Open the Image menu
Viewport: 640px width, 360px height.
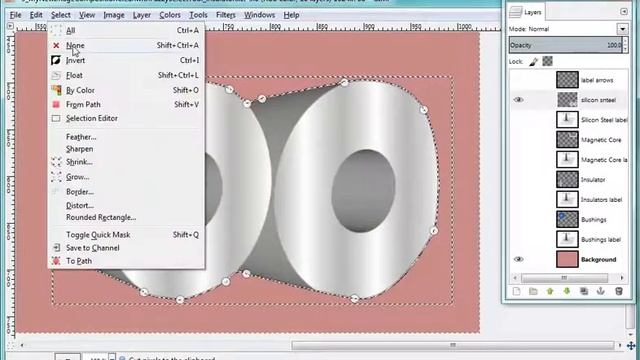pos(114,15)
